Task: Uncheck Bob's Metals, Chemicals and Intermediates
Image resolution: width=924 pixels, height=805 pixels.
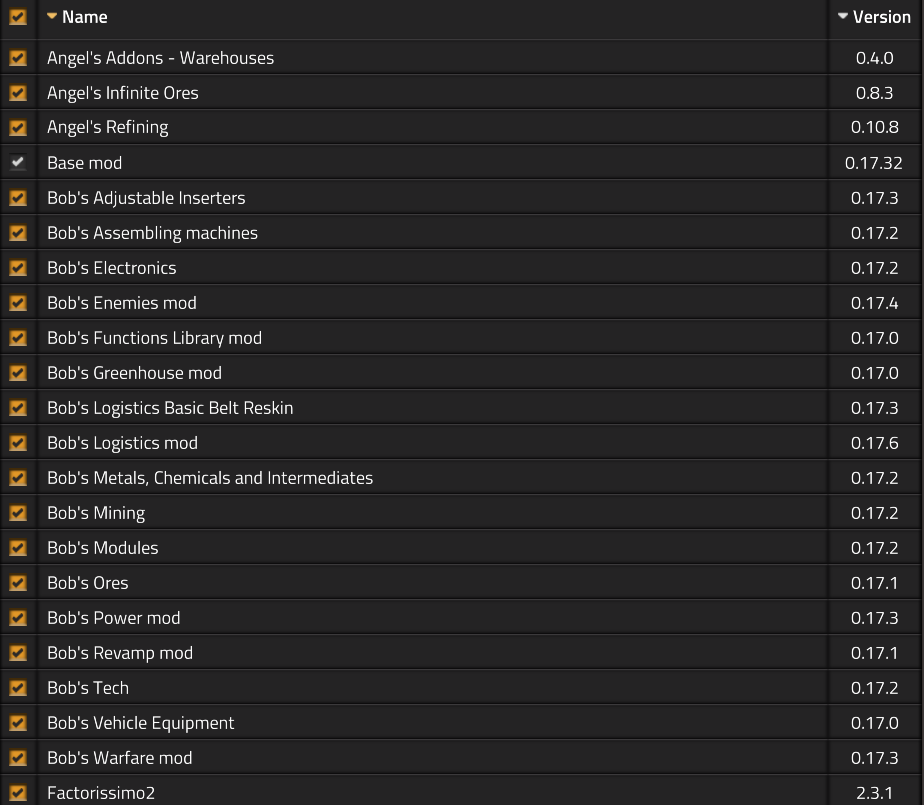Action: (18, 478)
